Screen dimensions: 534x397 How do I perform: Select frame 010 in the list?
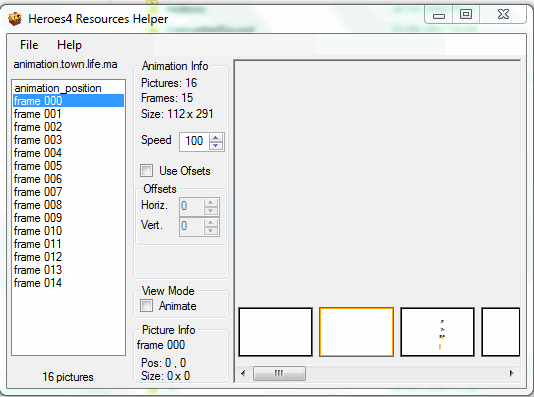68,231
